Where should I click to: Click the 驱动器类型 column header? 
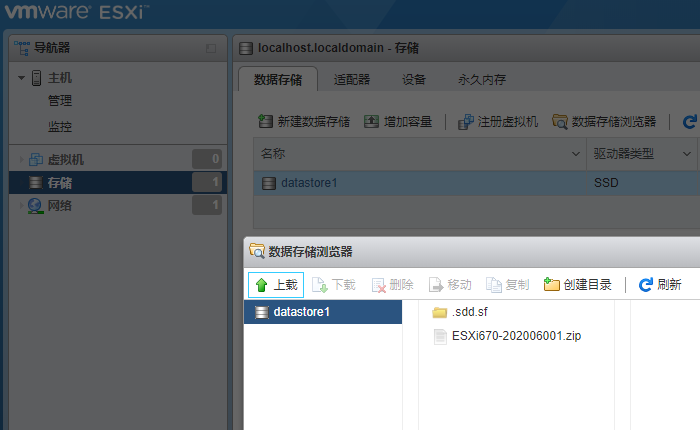pos(642,154)
